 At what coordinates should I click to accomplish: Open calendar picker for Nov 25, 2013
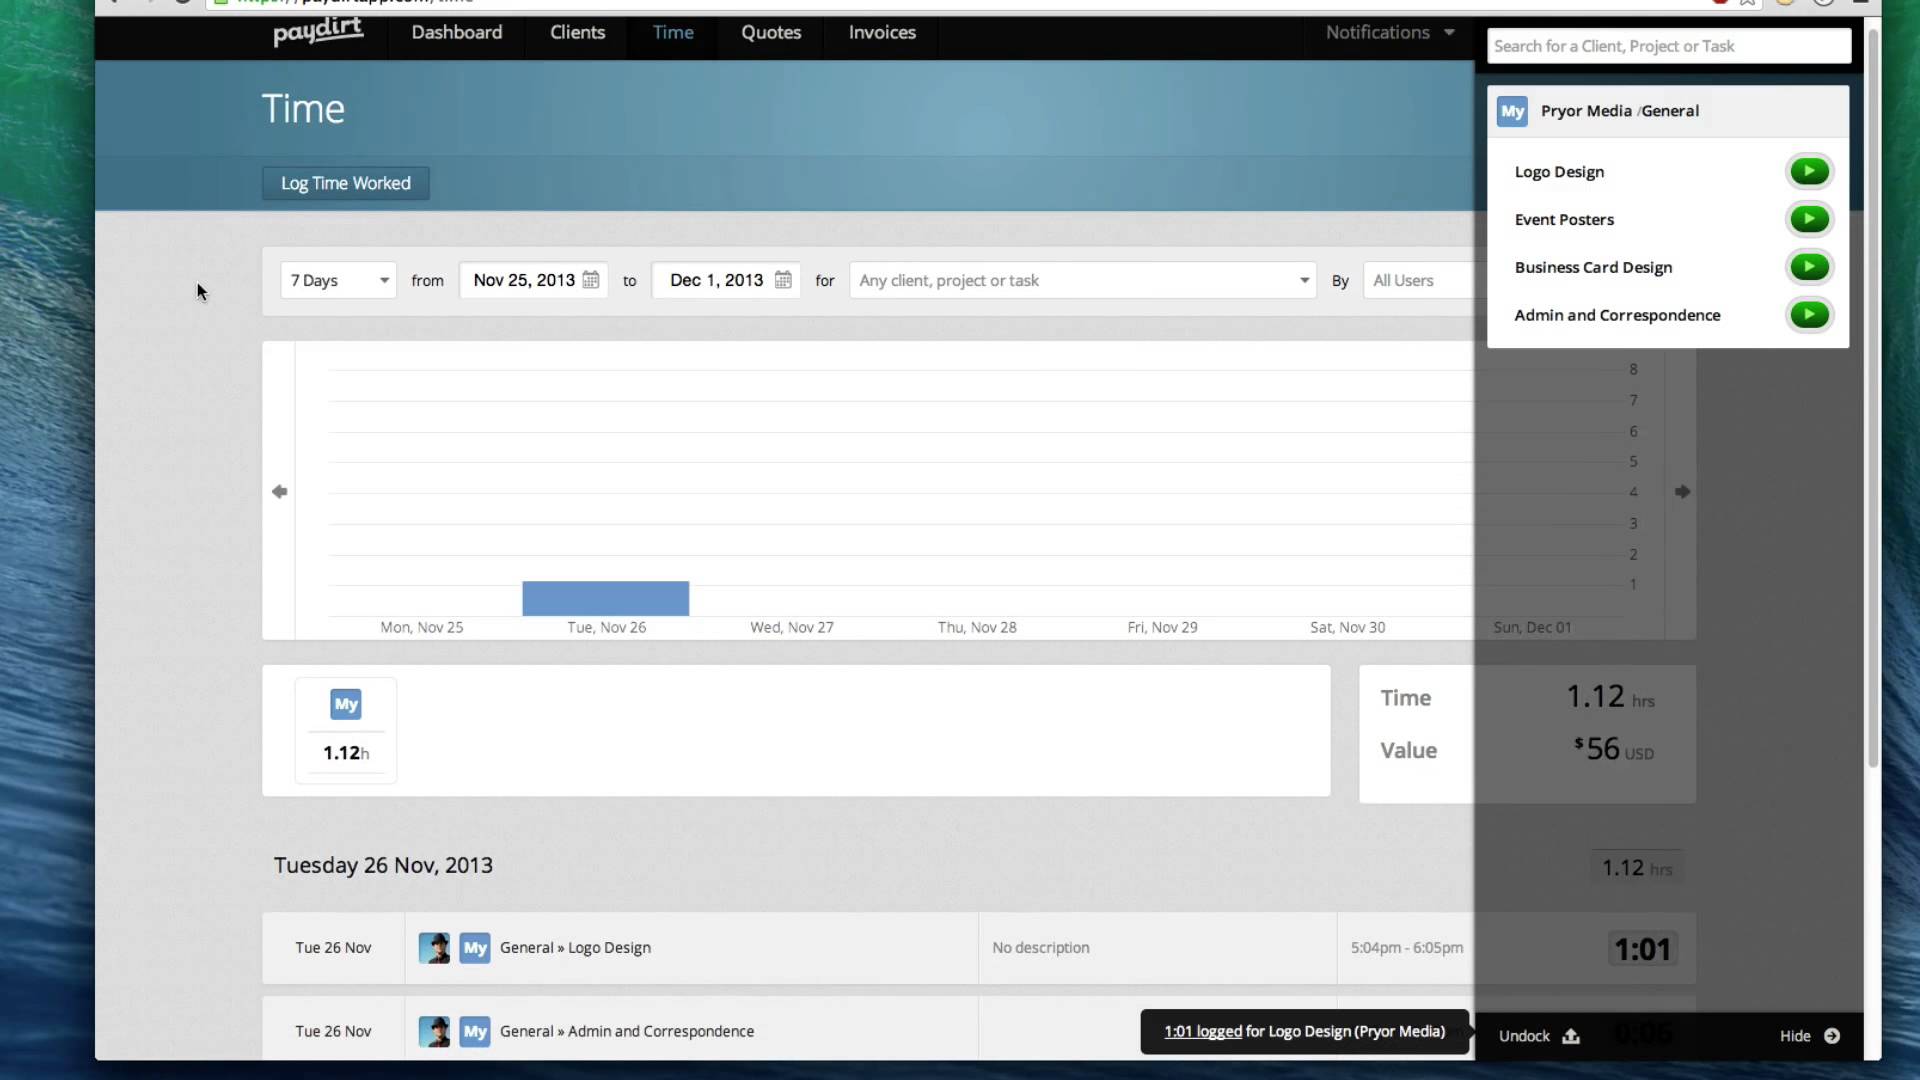(591, 280)
